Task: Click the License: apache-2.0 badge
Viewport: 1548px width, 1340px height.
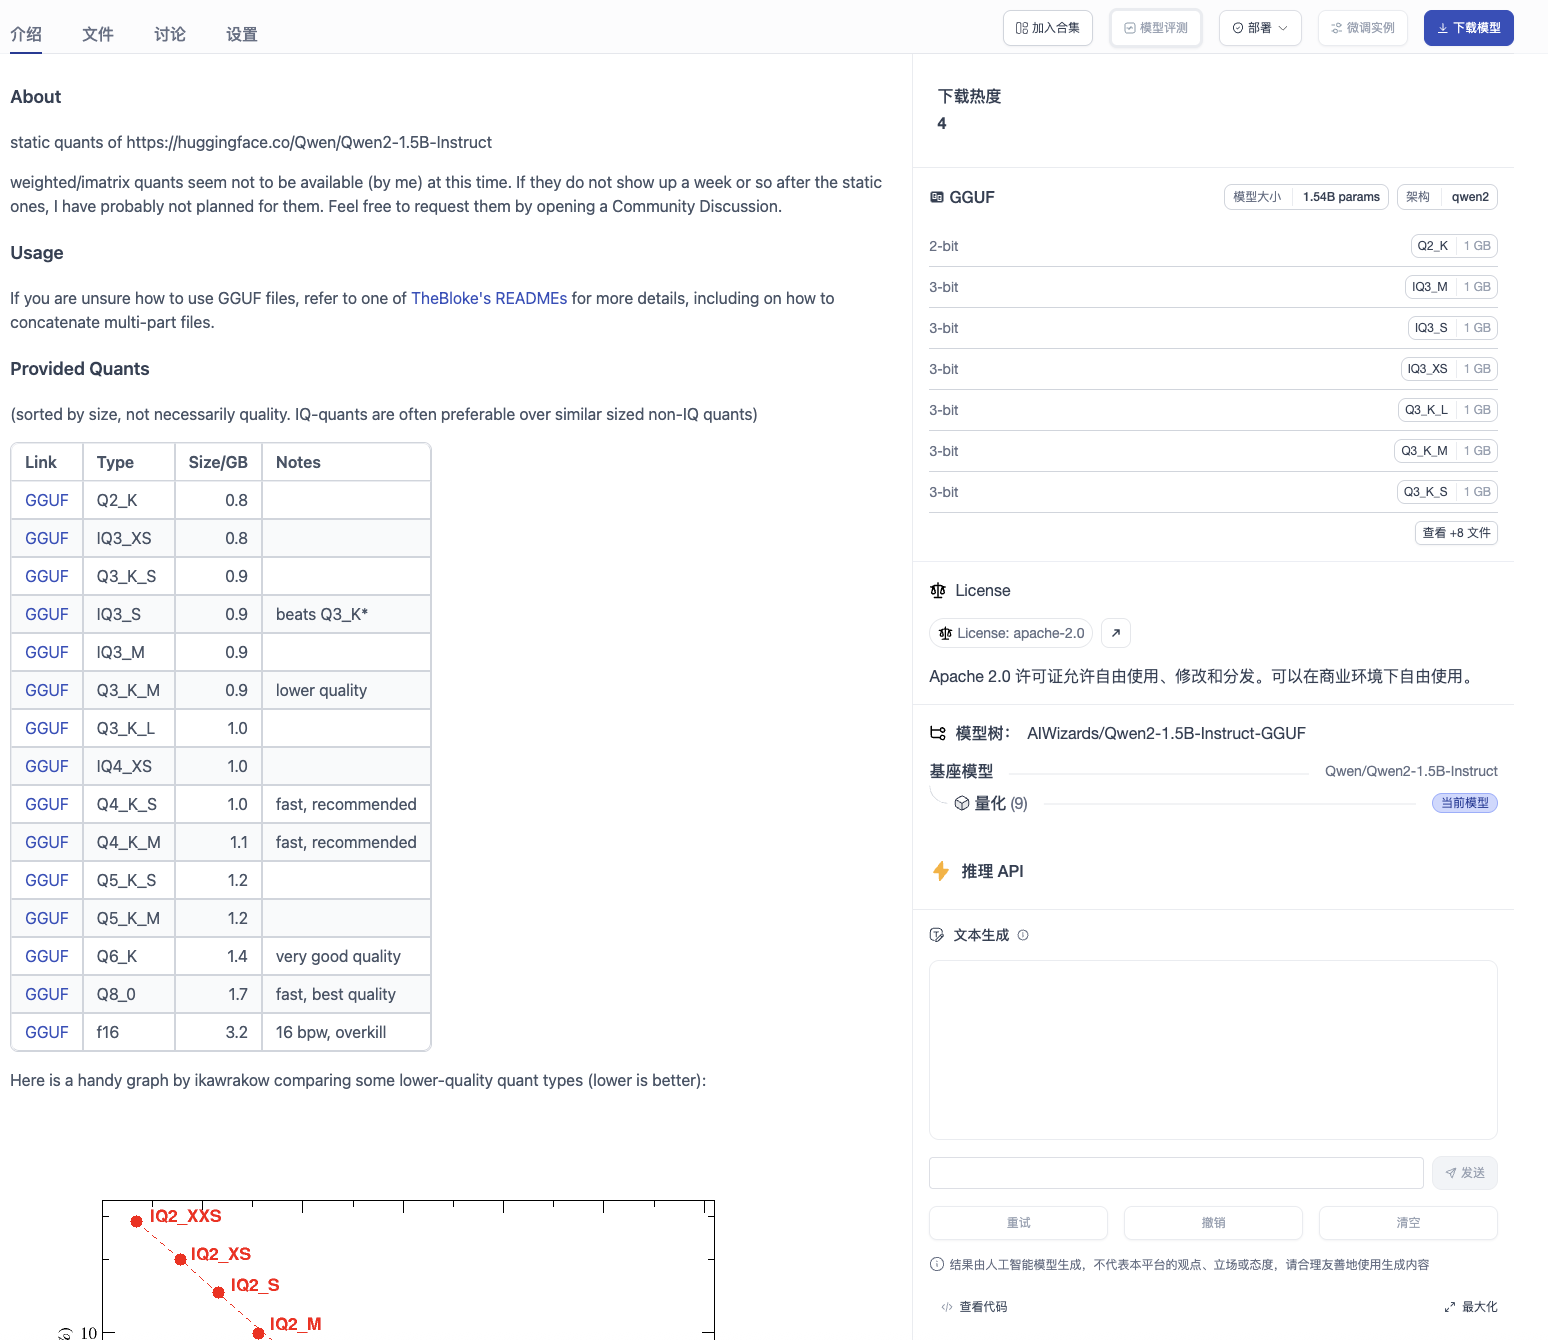Action: point(1011,633)
